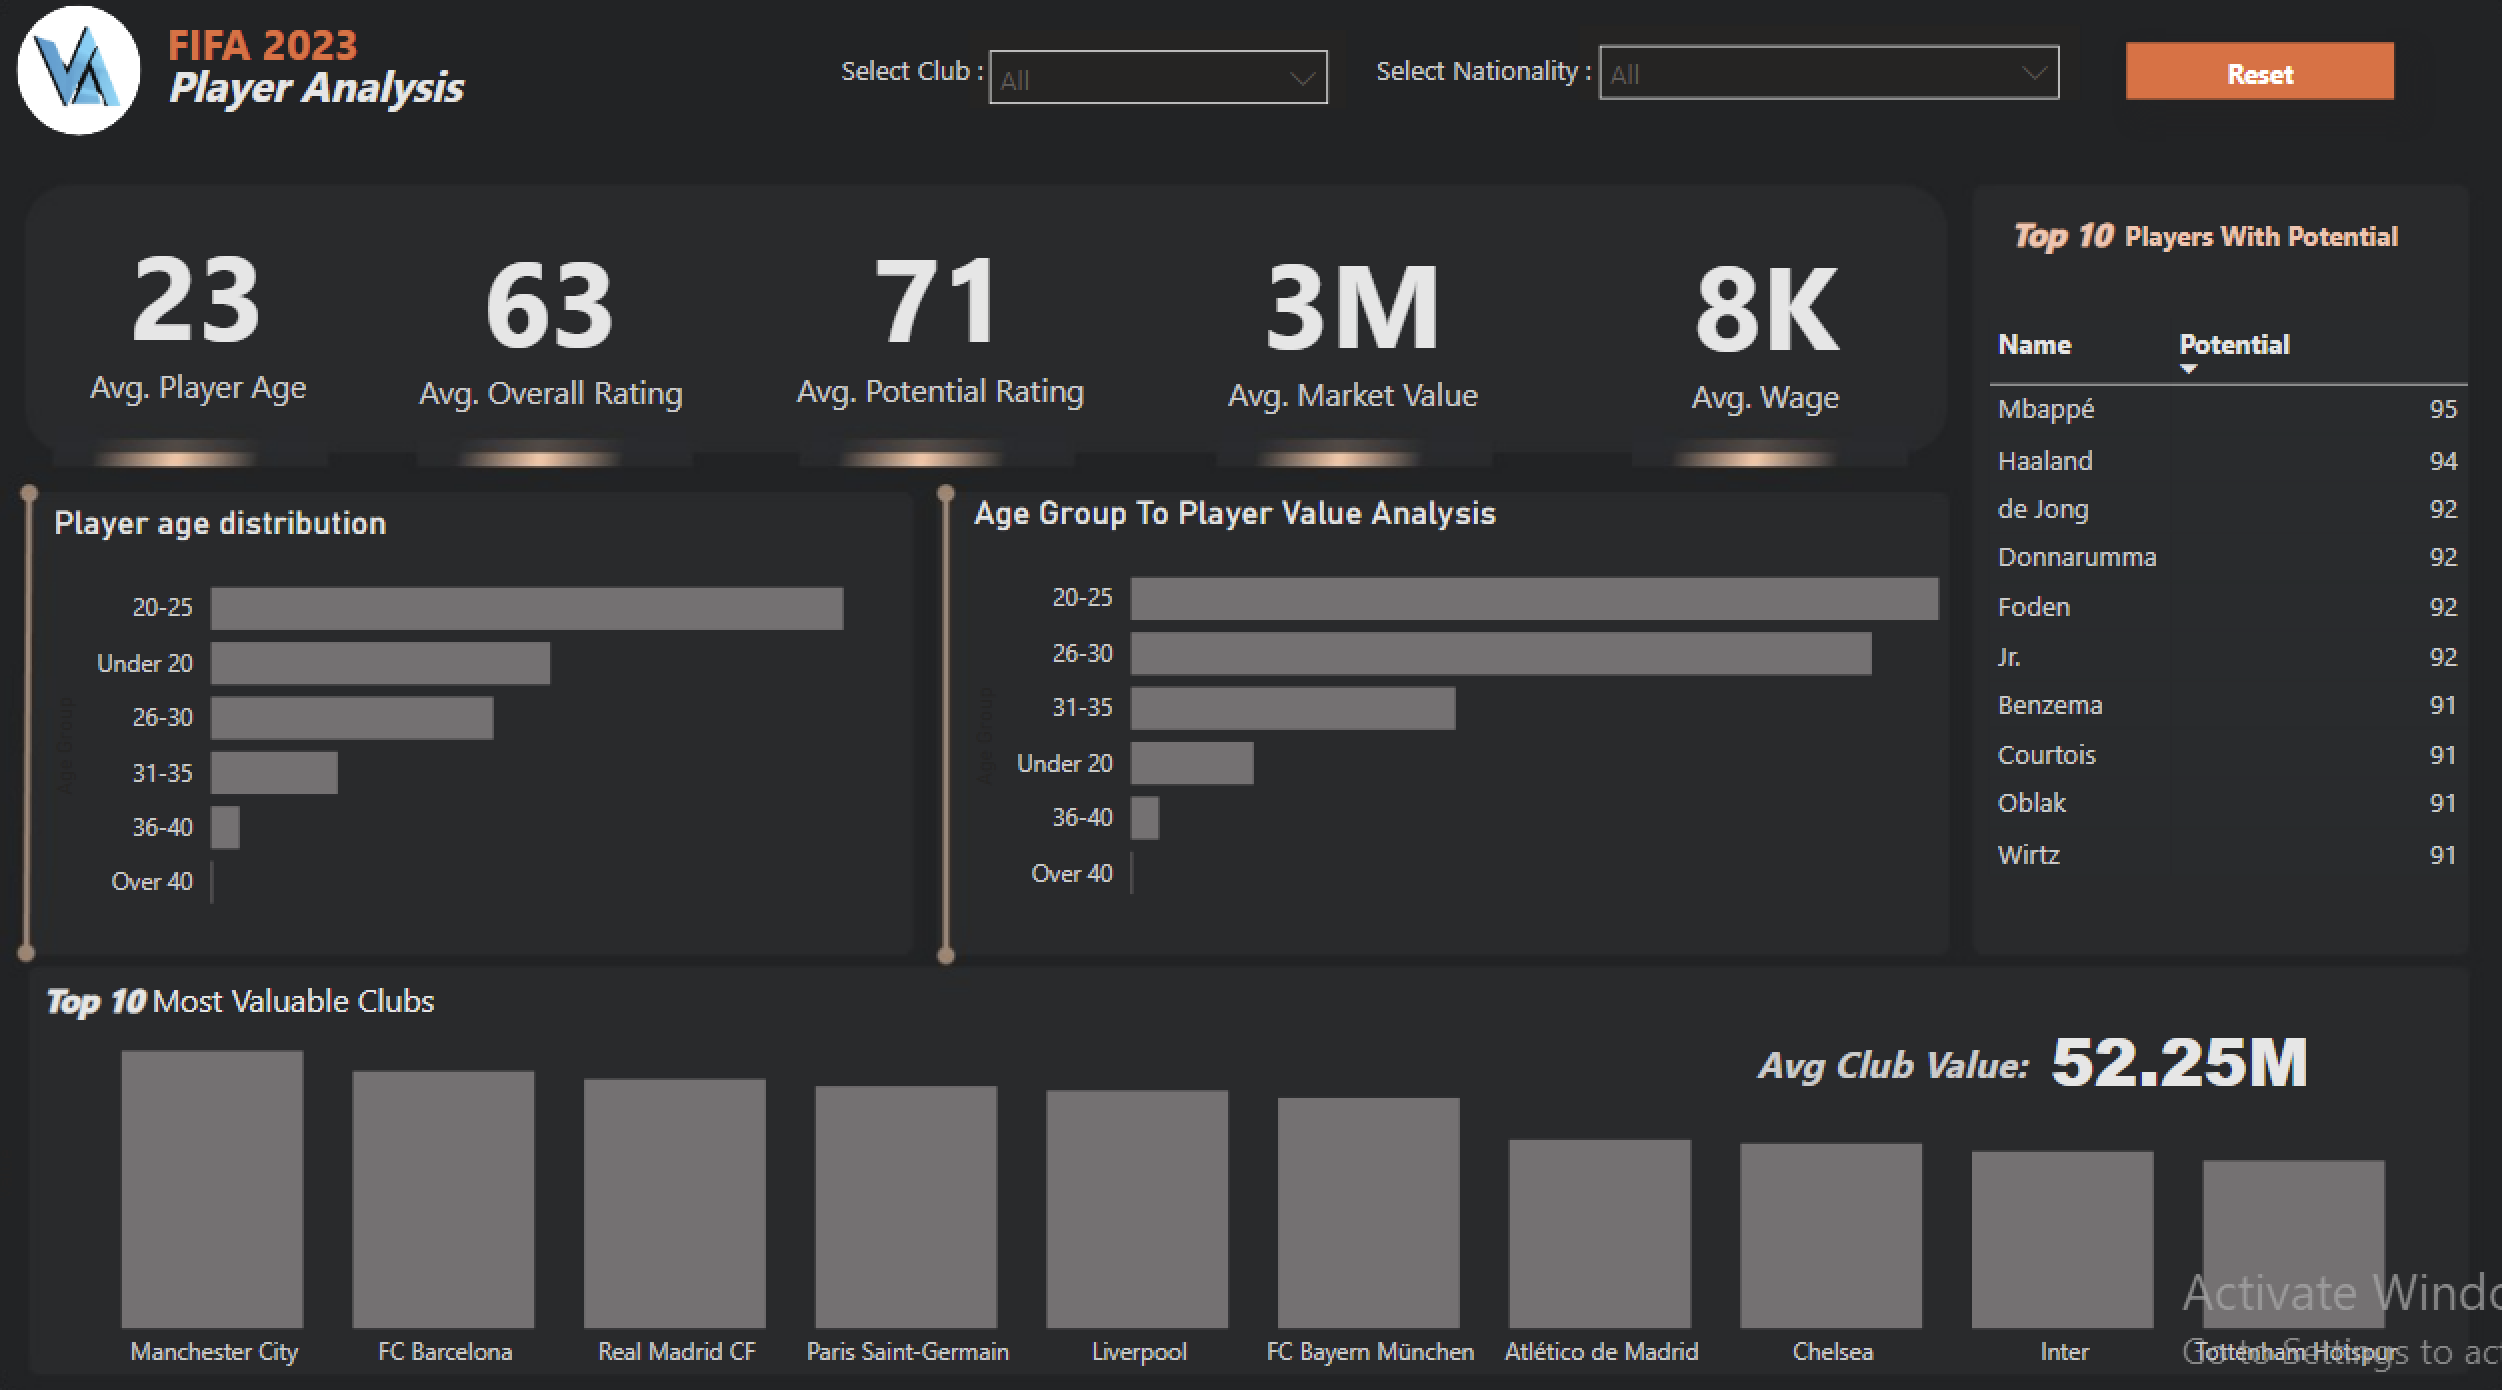Click the Real Madrid CF bar
Image resolution: width=2502 pixels, height=1390 pixels.
click(x=674, y=1203)
